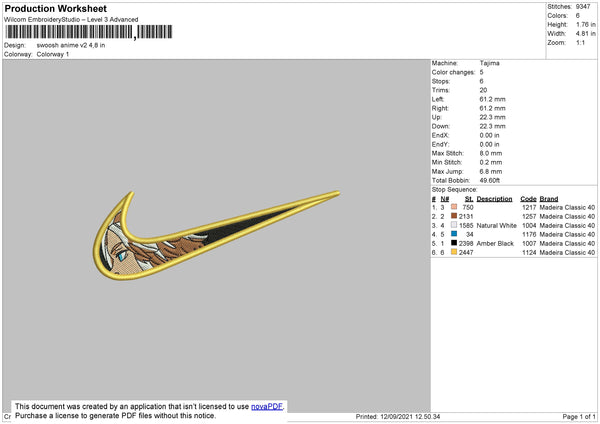Click the barcode under the worksheet title
The image size is (600, 424).
[88, 32]
